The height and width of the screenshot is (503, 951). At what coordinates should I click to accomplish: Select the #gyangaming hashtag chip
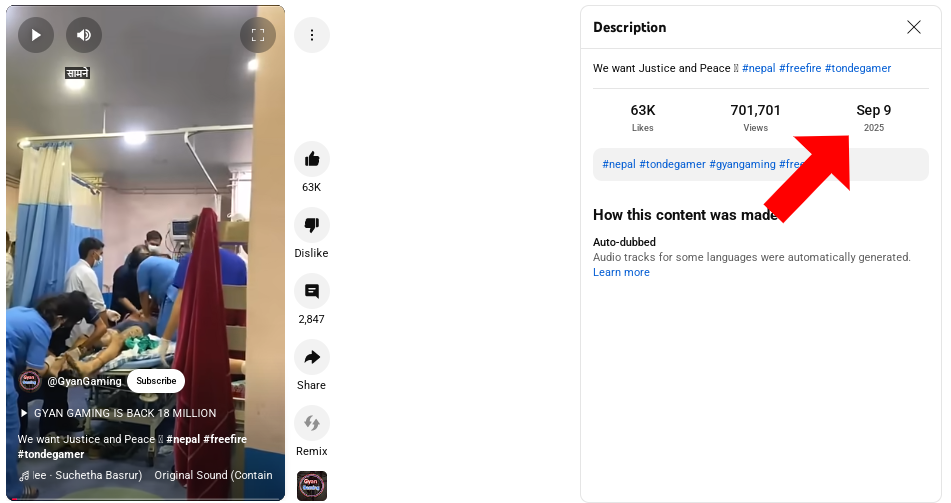[x=742, y=164]
